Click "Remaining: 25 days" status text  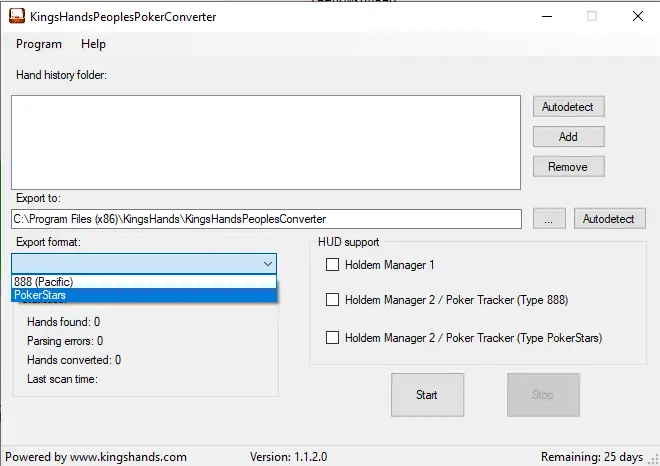[x=592, y=457]
